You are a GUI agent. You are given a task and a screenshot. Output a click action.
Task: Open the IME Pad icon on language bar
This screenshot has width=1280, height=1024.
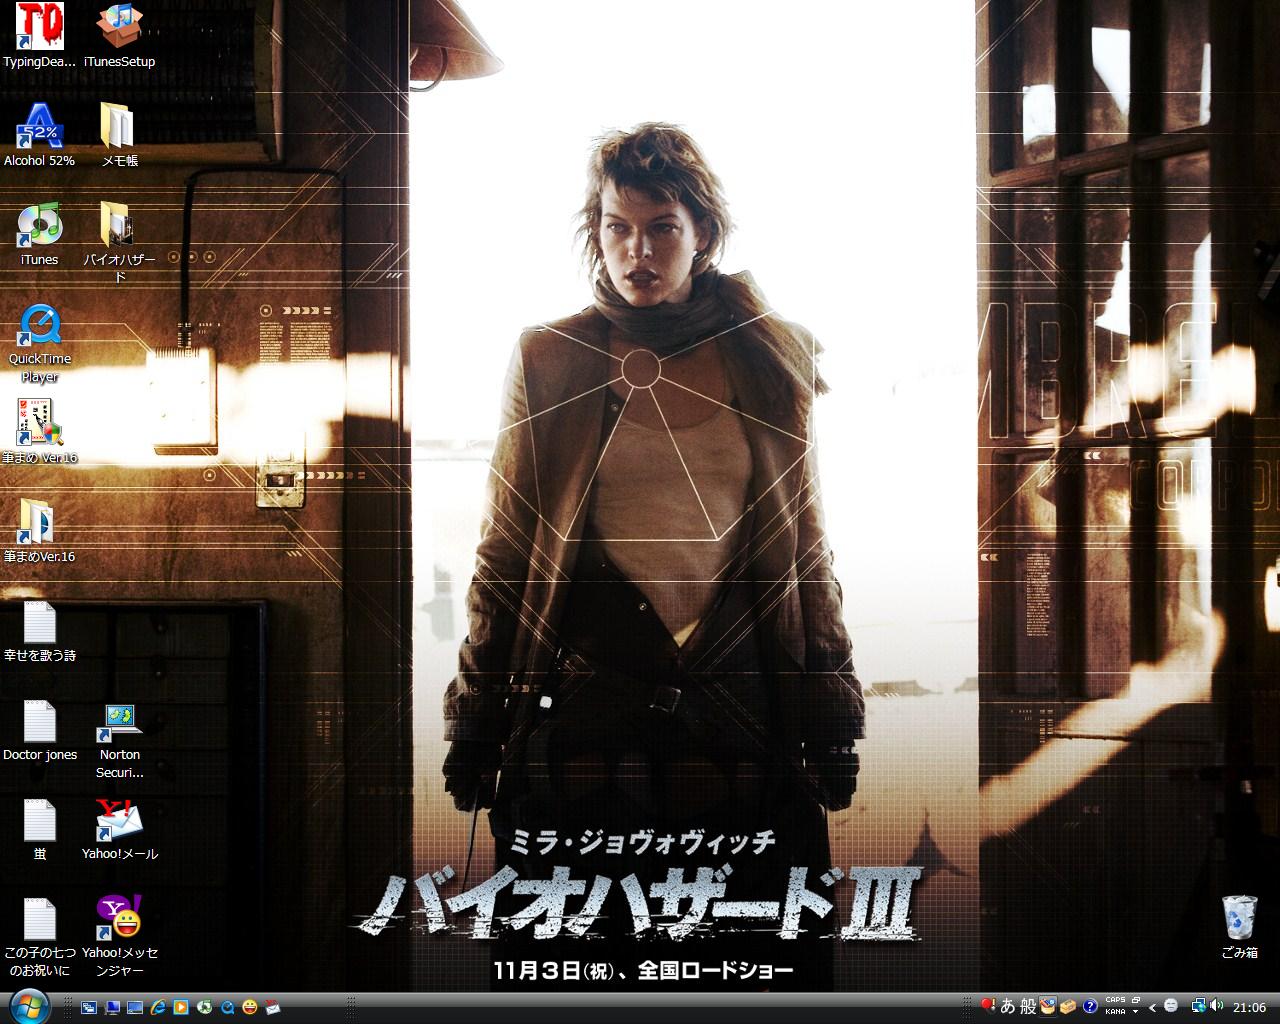1048,1006
